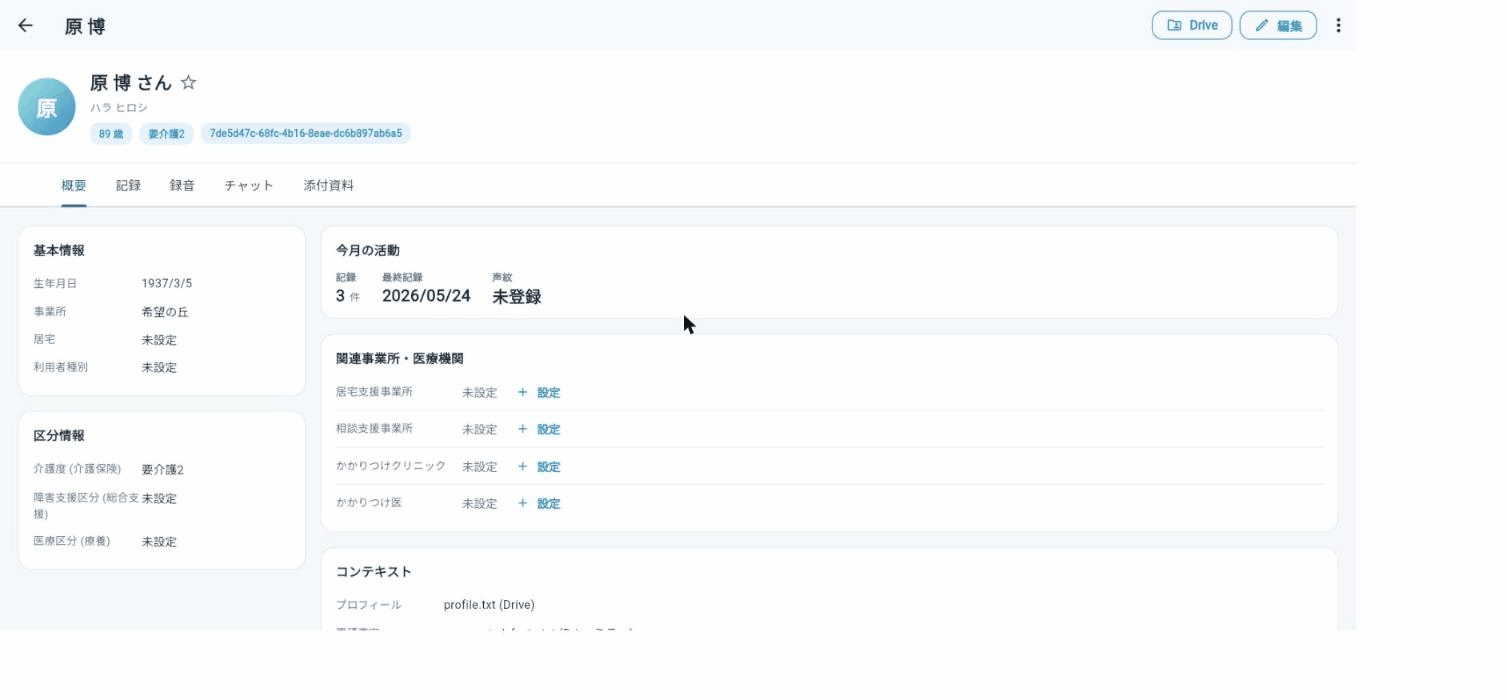Click the 89 歳 age chip
This screenshot has height=700, width=1507.
pos(111,134)
